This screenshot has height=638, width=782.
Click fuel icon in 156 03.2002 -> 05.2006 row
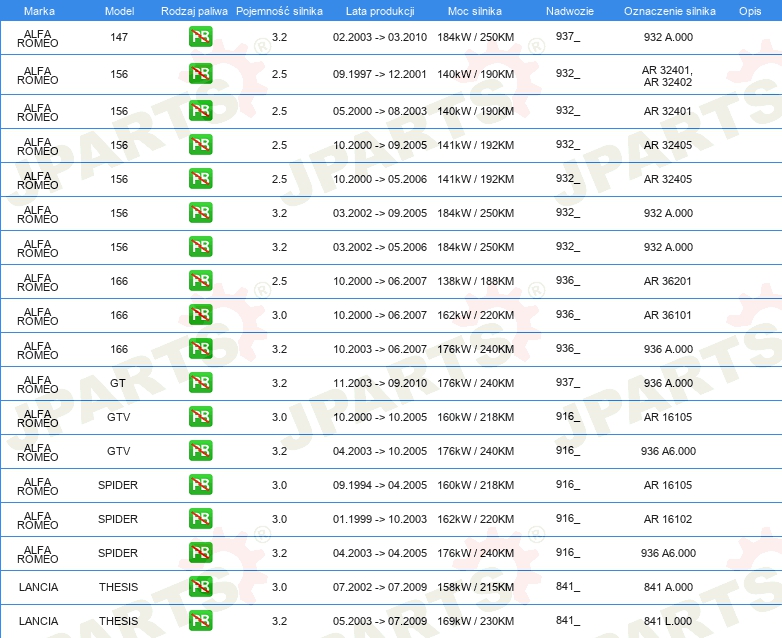click(x=200, y=247)
